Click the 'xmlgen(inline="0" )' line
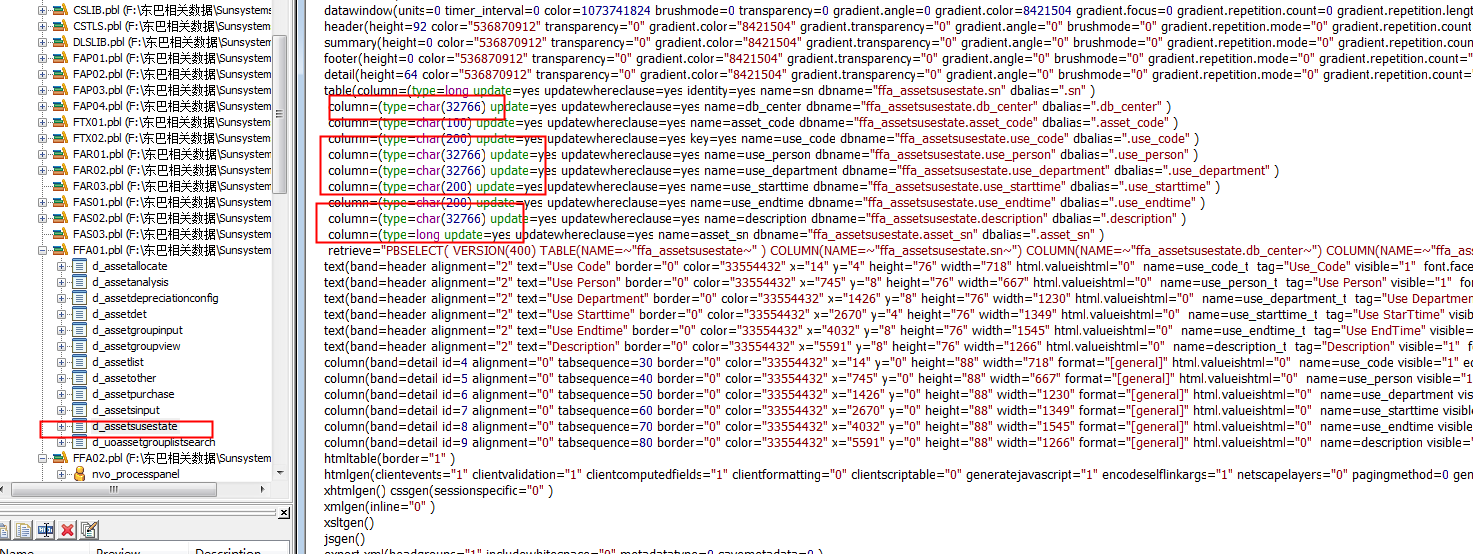 pos(380,506)
